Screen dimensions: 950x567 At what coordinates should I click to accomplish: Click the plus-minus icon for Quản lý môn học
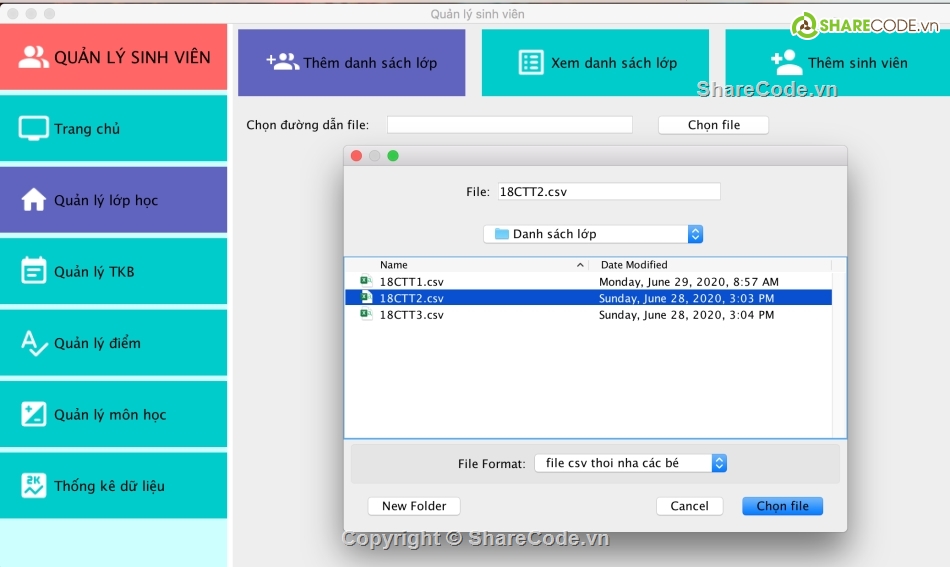click(34, 414)
